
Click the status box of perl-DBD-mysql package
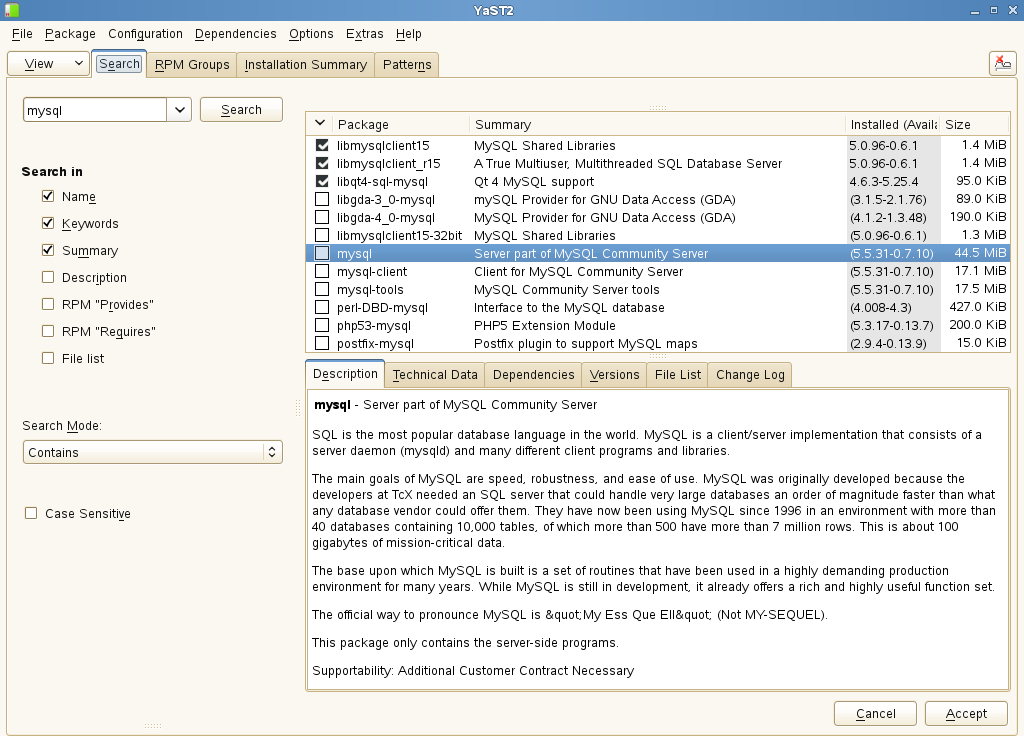pyautogui.click(x=322, y=308)
